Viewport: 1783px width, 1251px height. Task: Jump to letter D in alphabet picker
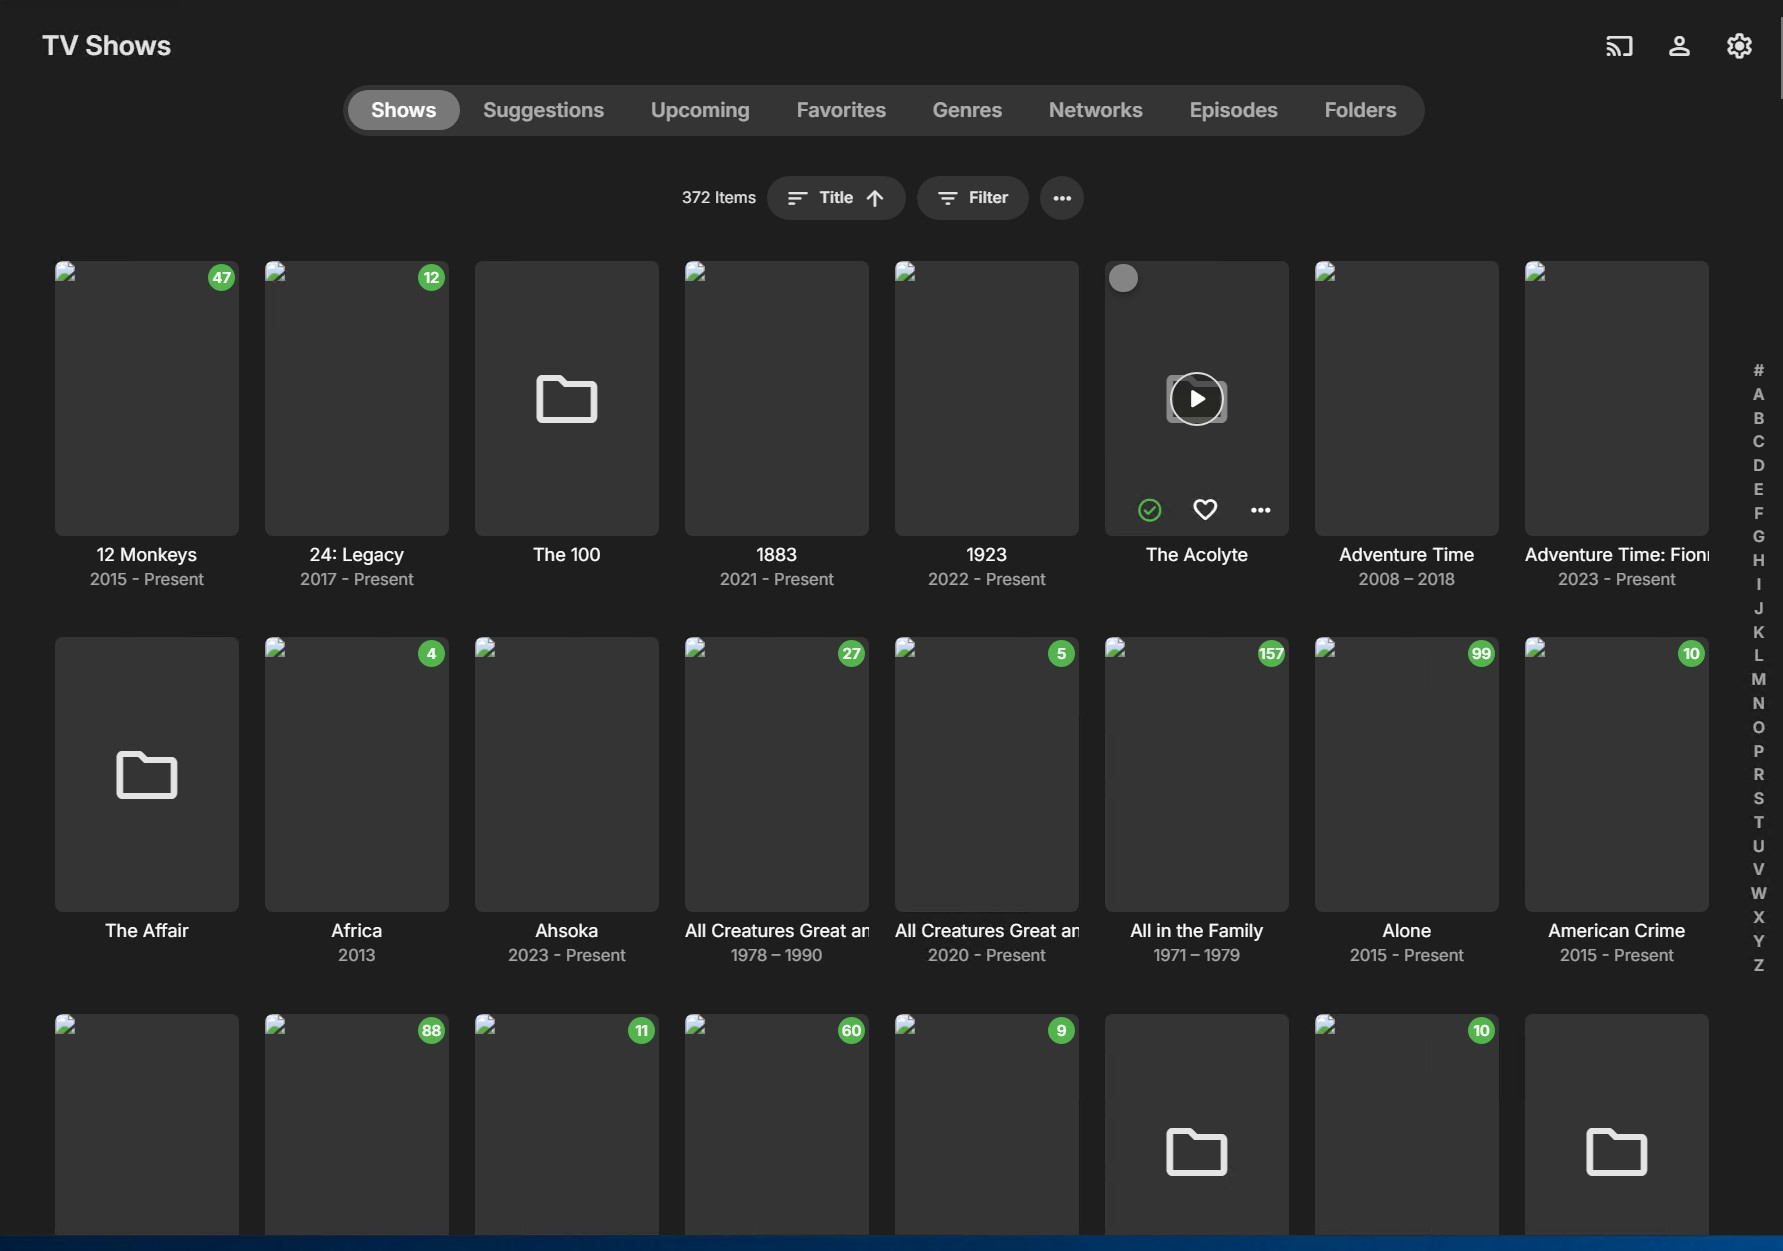(x=1758, y=465)
